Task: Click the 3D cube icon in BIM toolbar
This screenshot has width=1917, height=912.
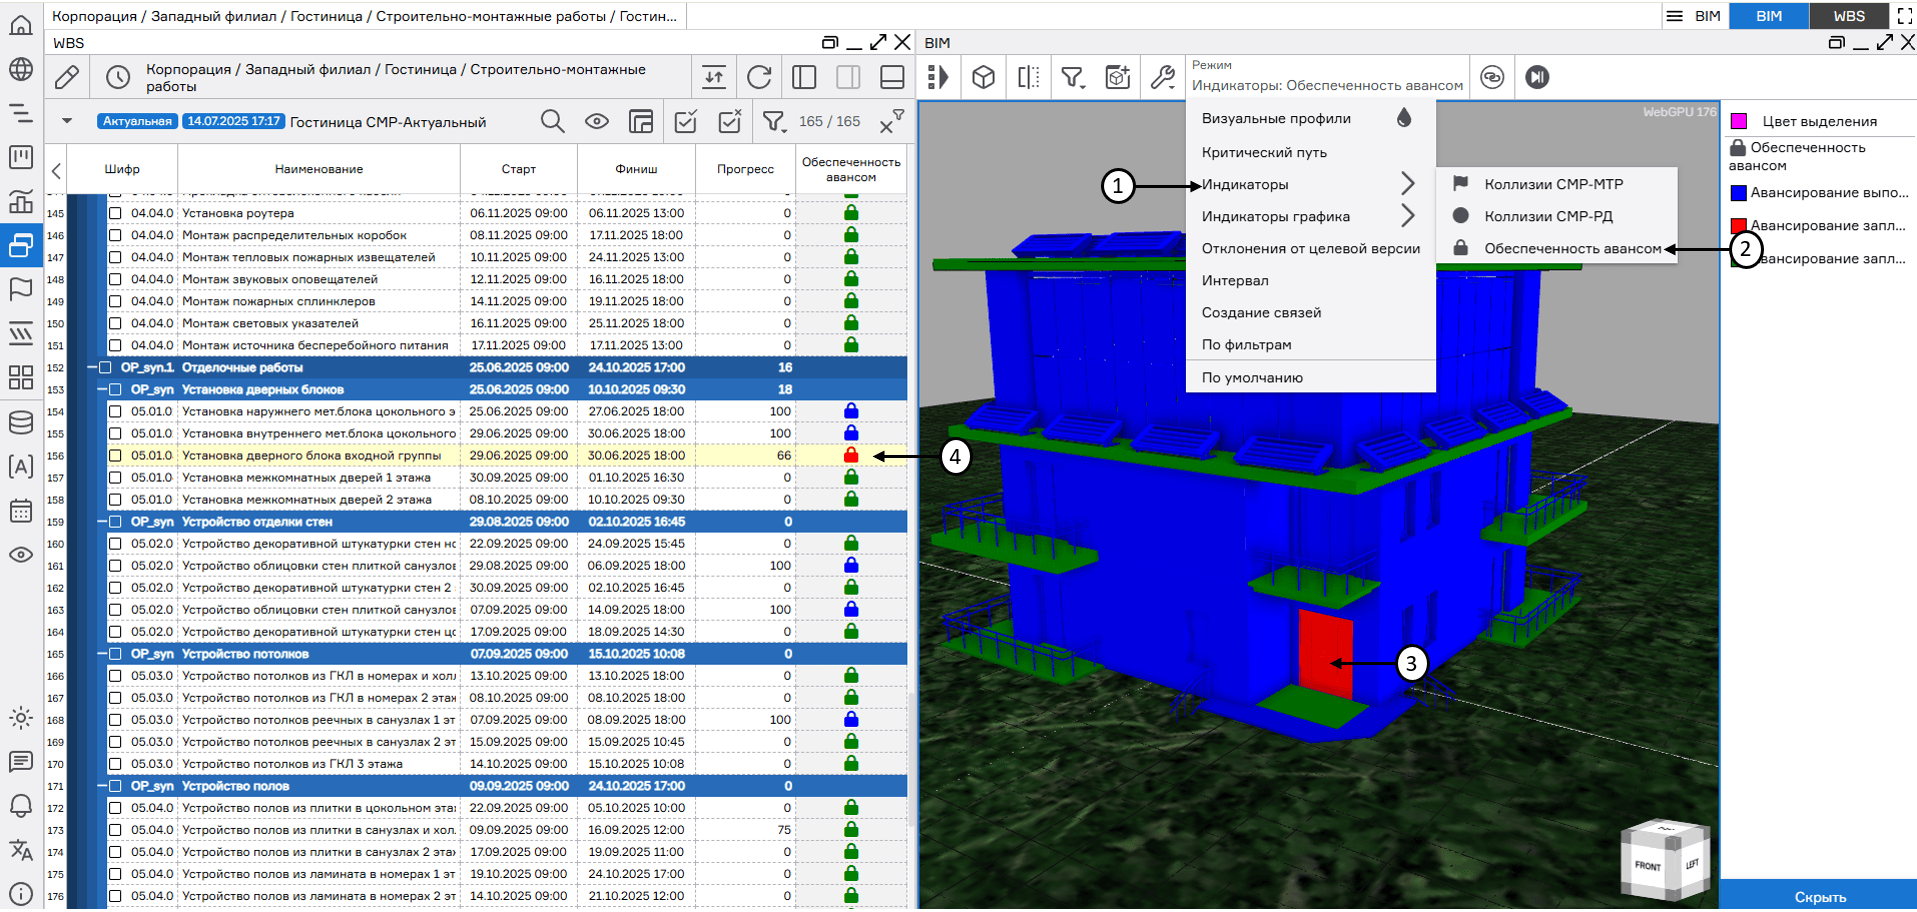Action: (x=983, y=77)
